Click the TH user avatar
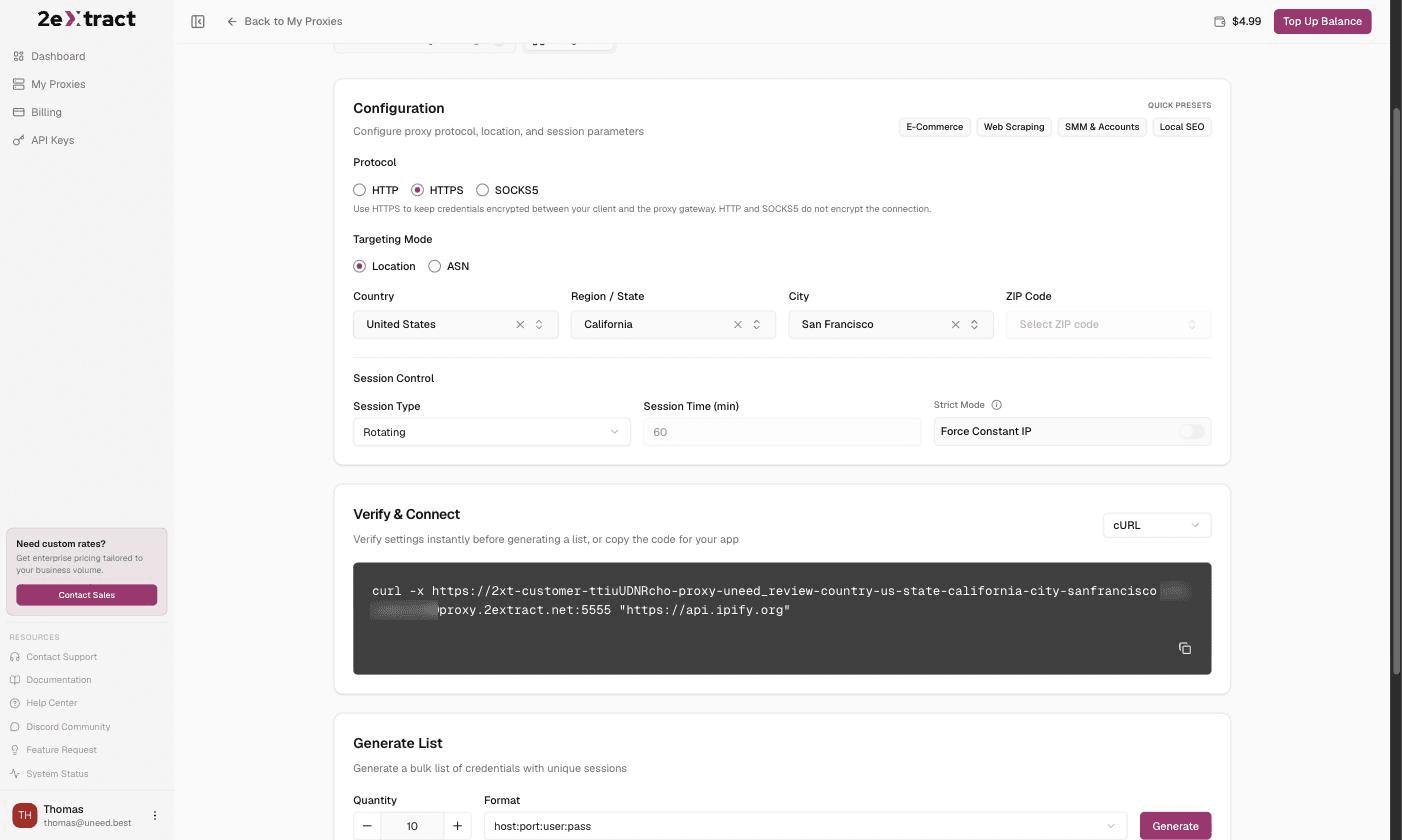The height and width of the screenshot is (840, 1402). (24, 816)
